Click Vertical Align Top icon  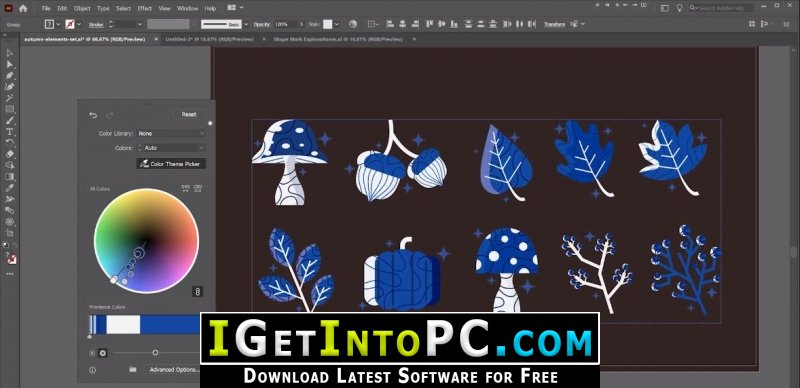click(429, 24)
